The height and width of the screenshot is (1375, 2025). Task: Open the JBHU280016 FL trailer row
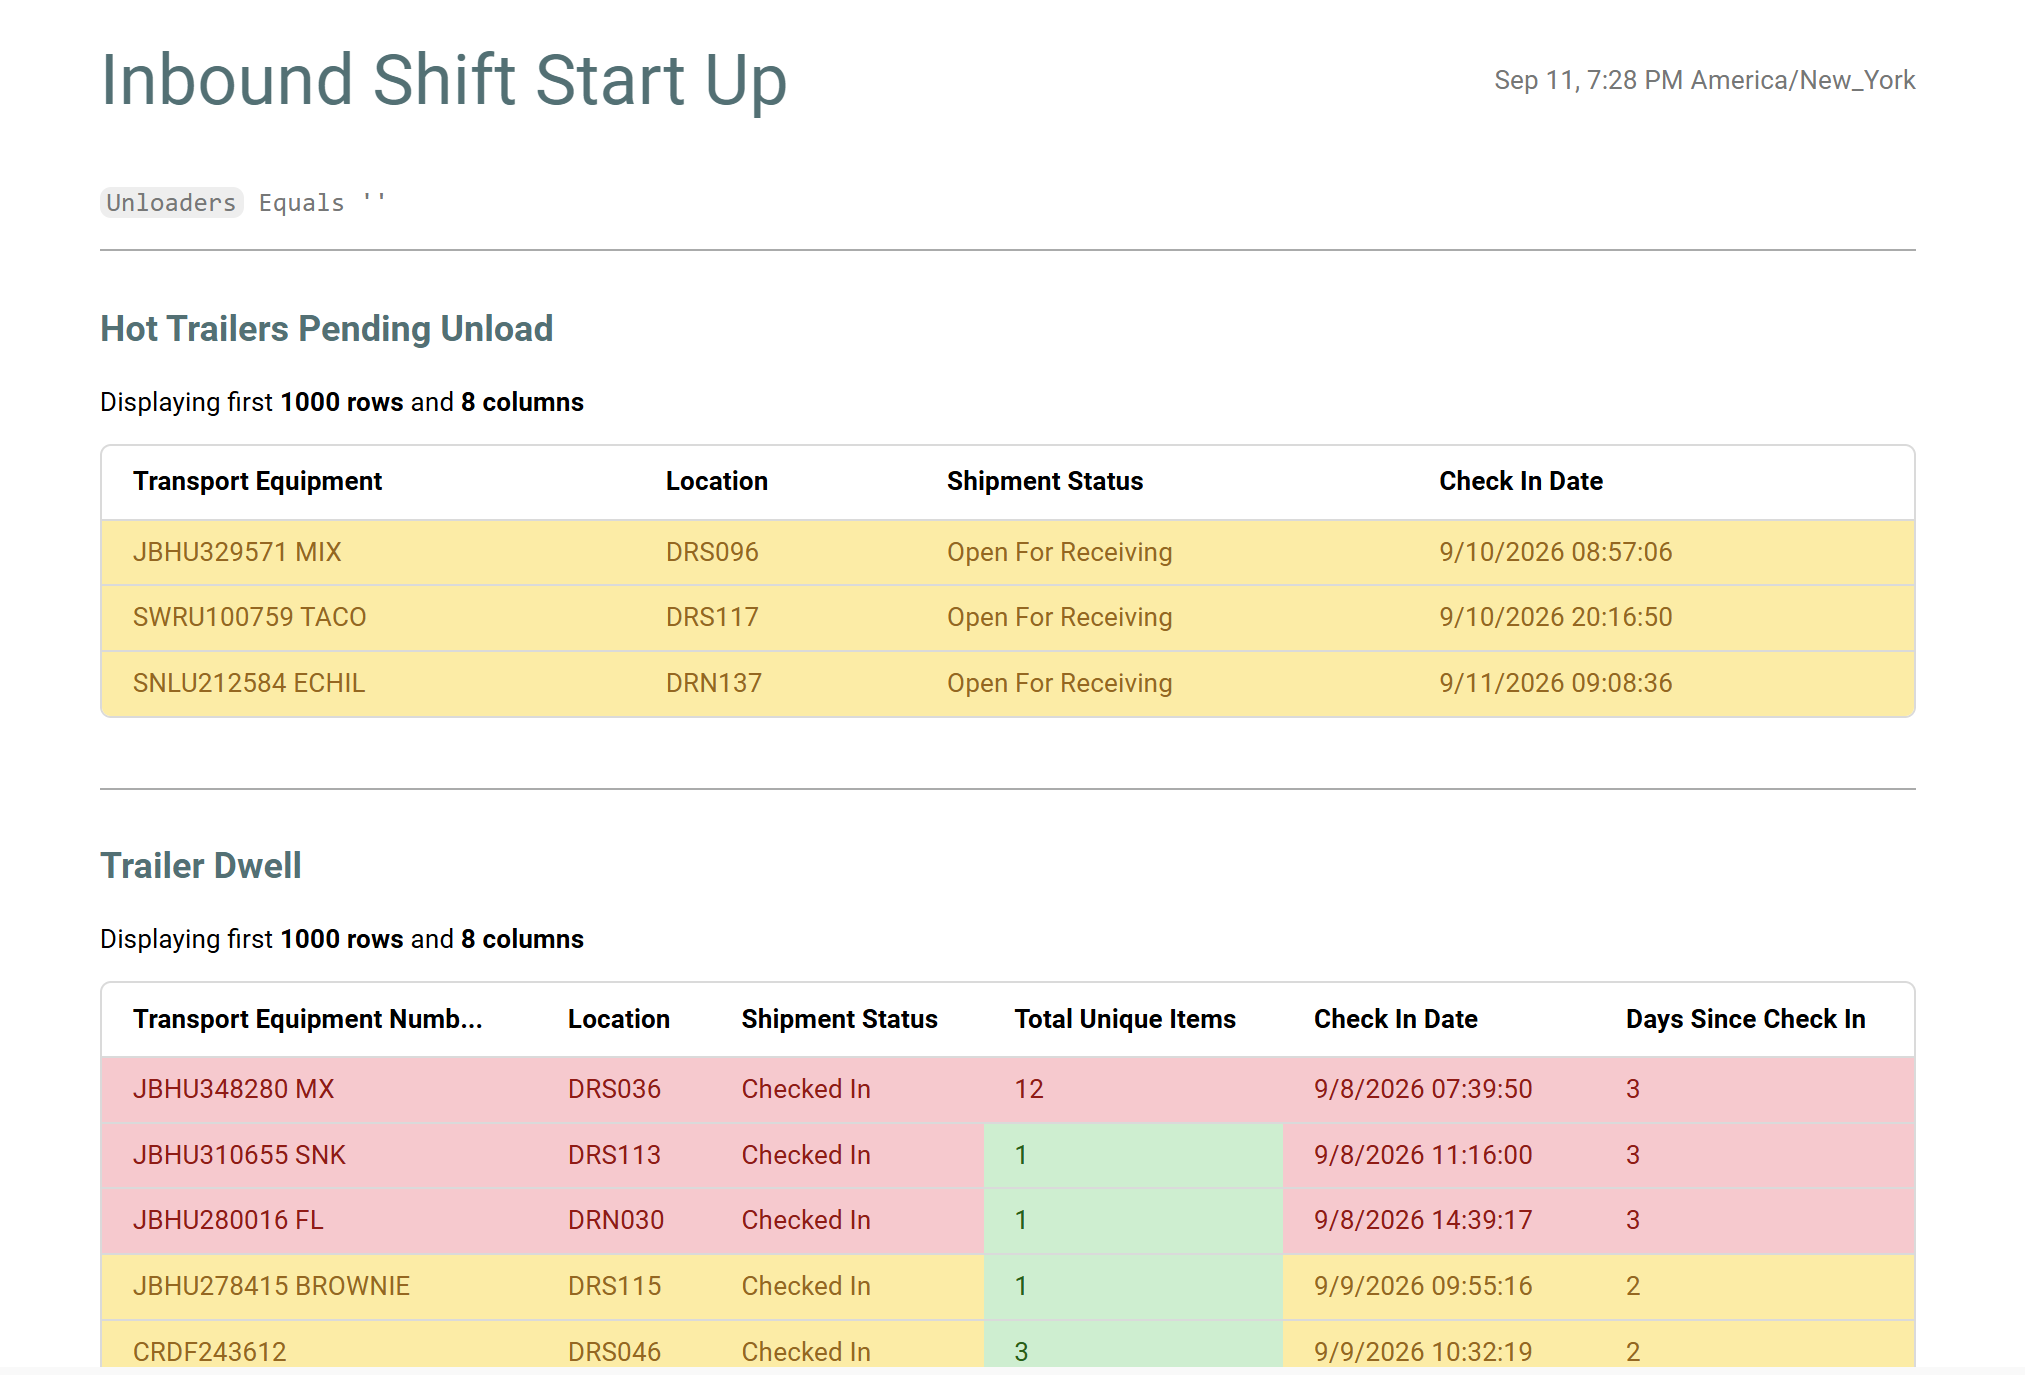1007,1220
